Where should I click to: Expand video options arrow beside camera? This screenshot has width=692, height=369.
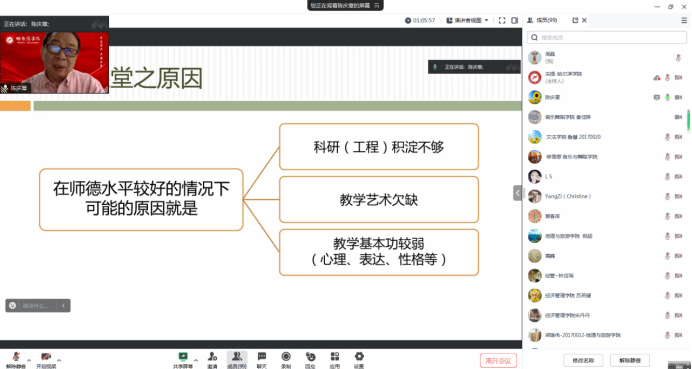[x=59, y=360]
